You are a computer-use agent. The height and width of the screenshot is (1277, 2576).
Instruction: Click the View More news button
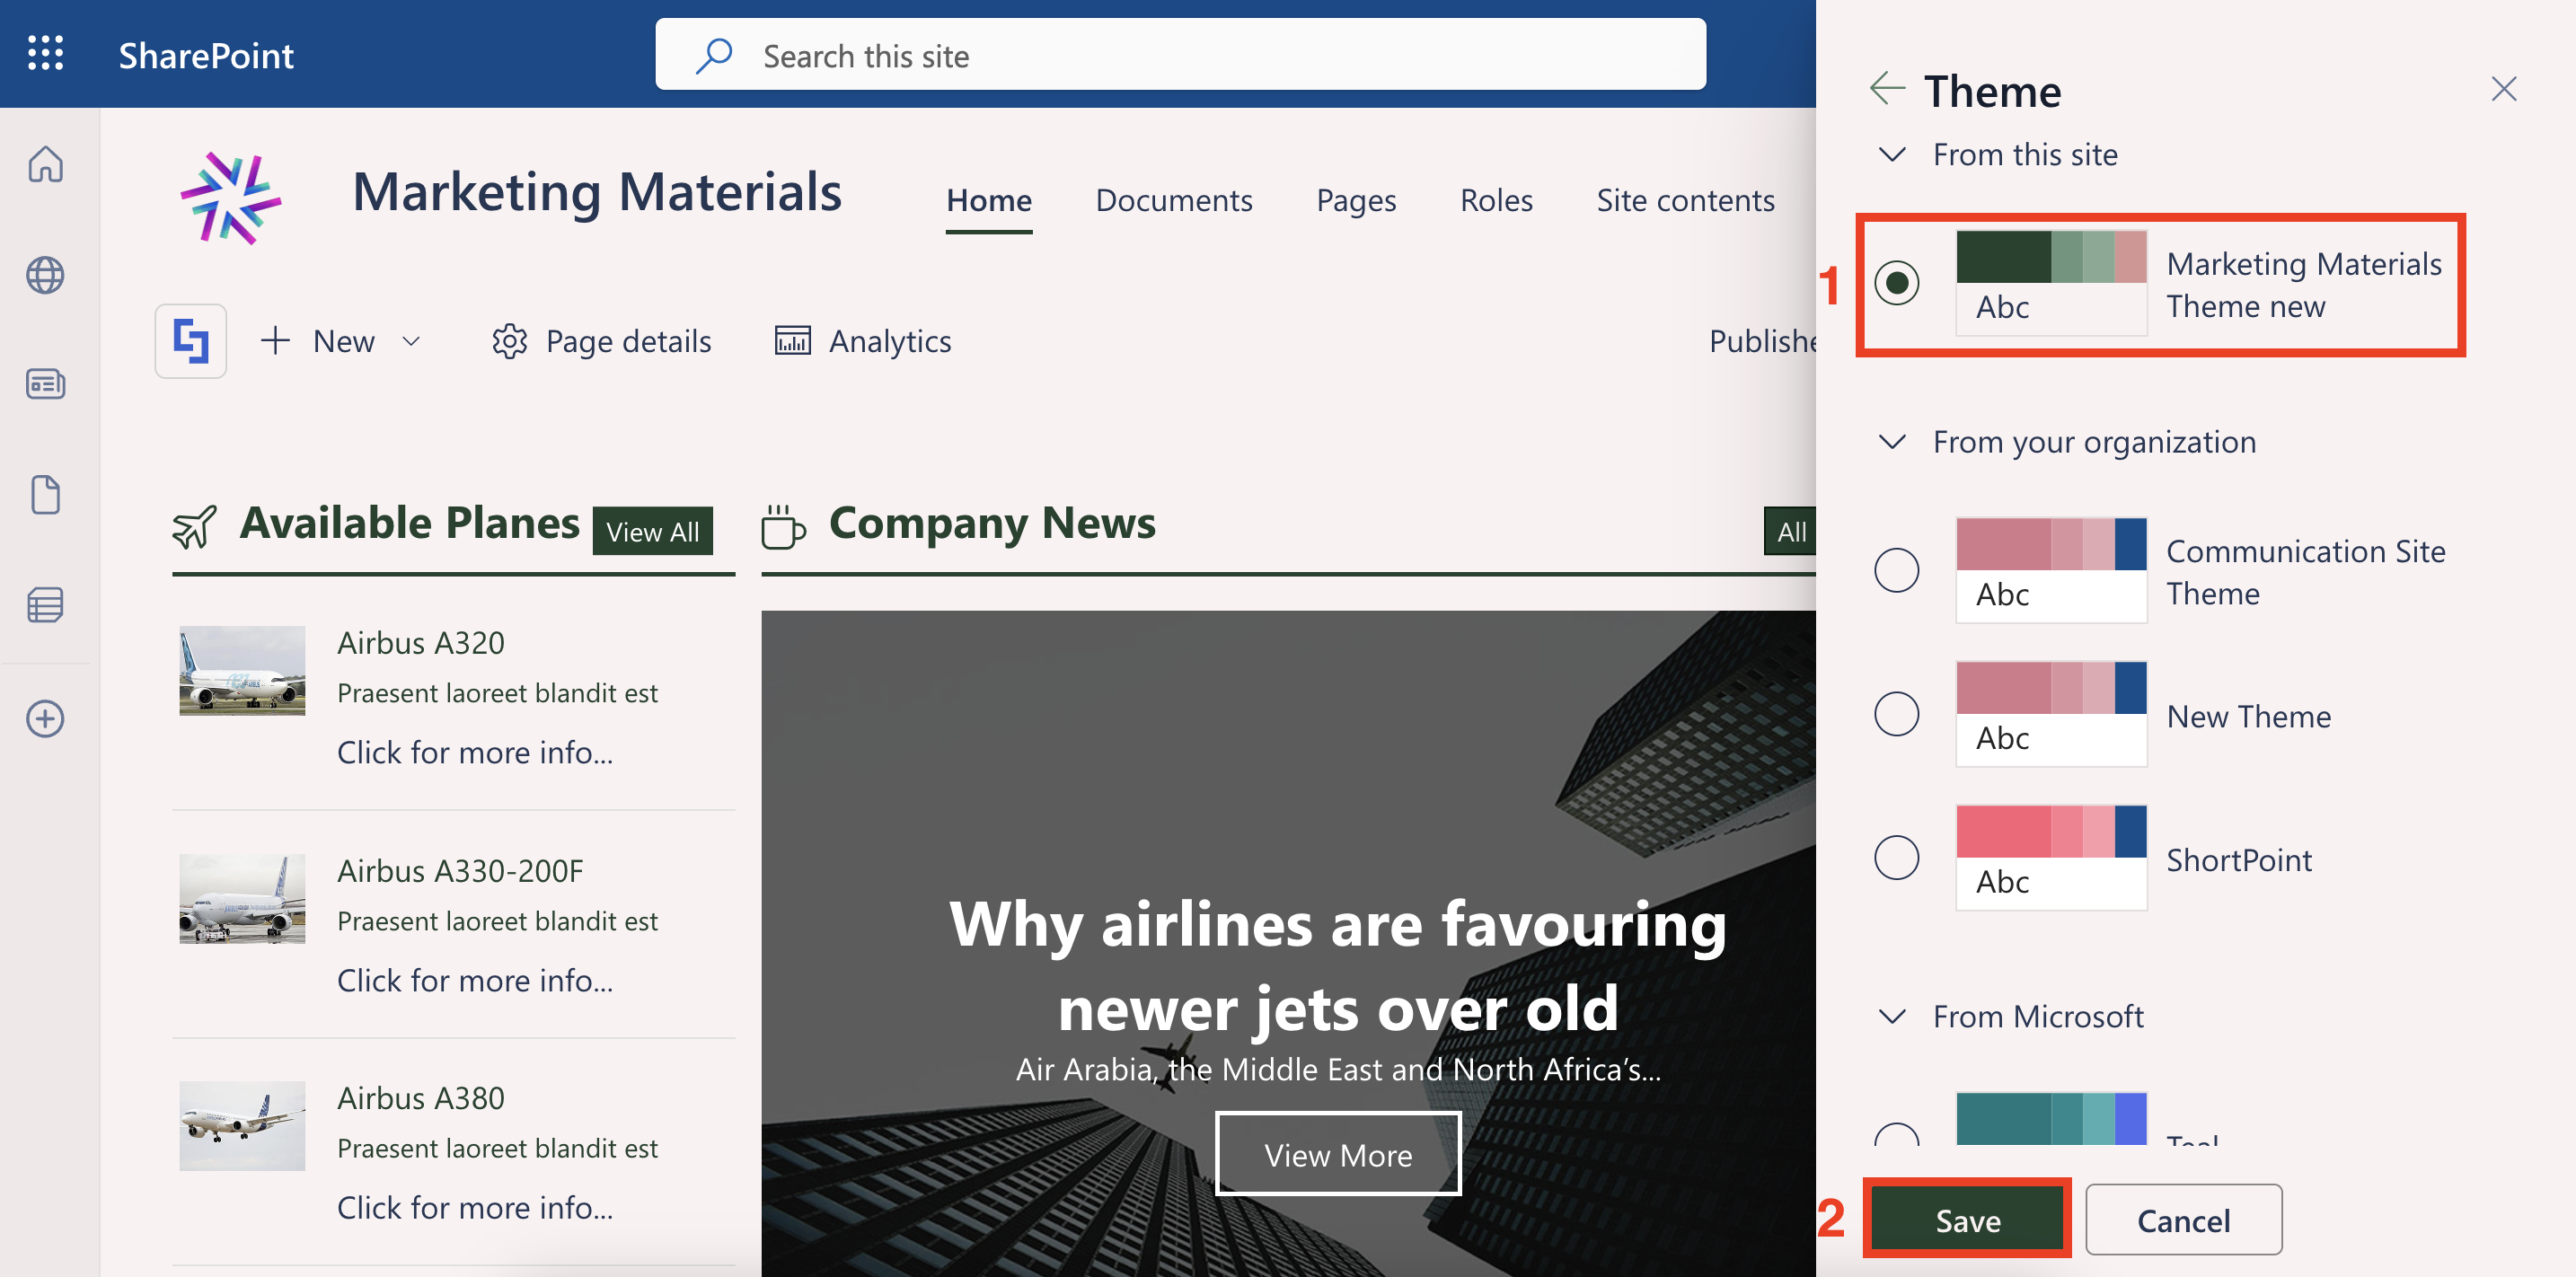(x=1337, y=1154)
